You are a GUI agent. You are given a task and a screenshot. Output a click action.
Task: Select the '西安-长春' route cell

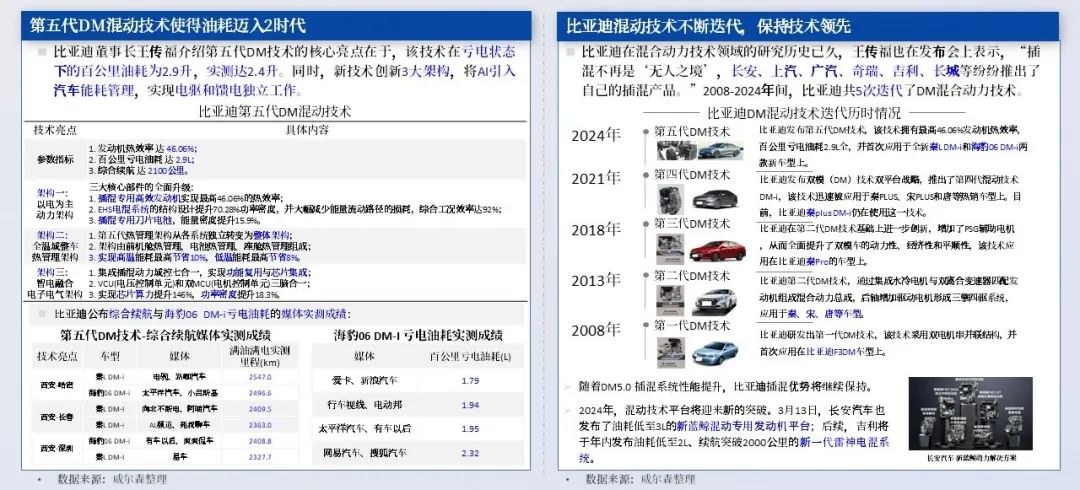click(x=56, y=416)
